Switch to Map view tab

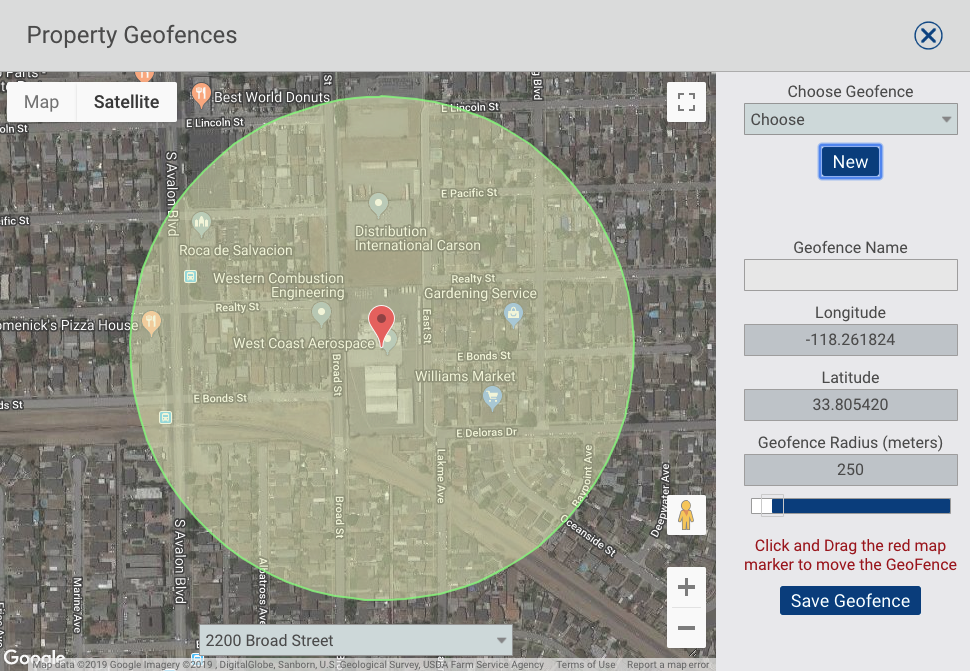coord(41,102)
